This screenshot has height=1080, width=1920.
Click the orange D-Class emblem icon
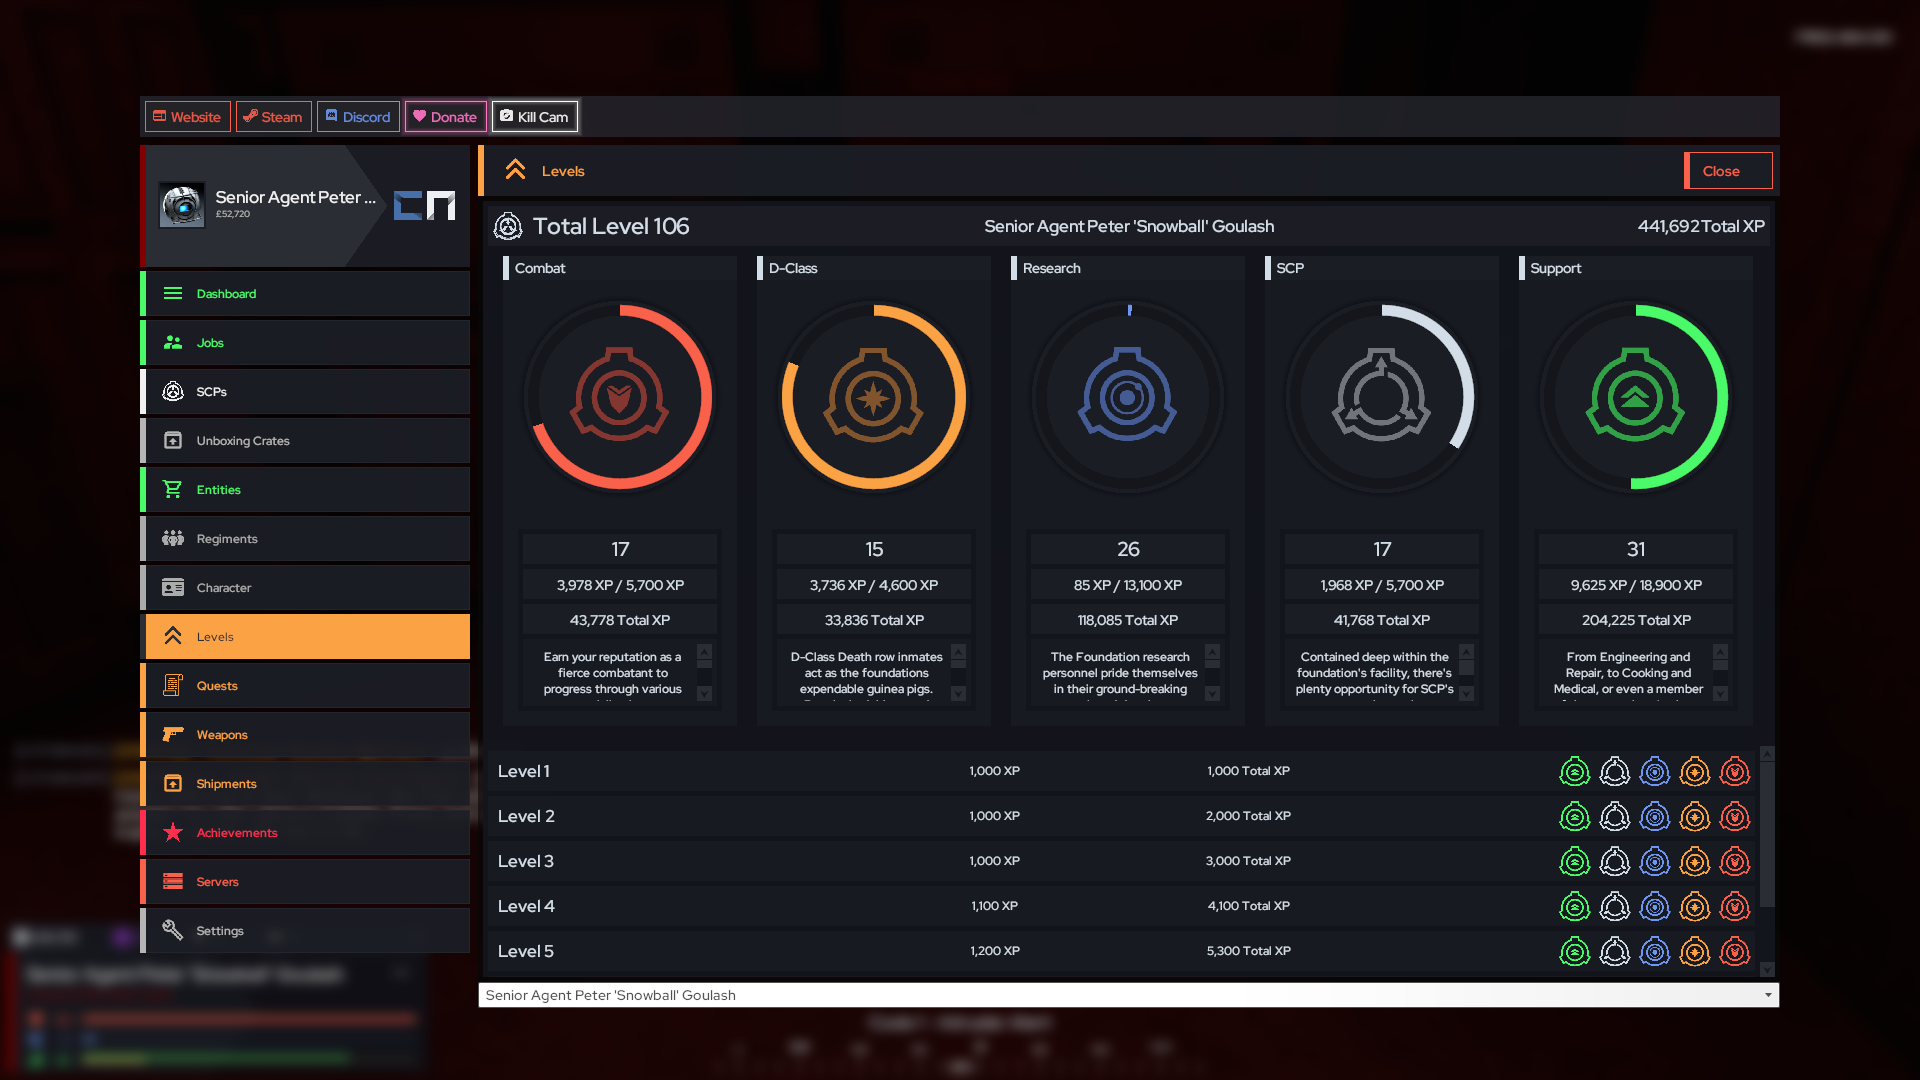coord(873,396)
